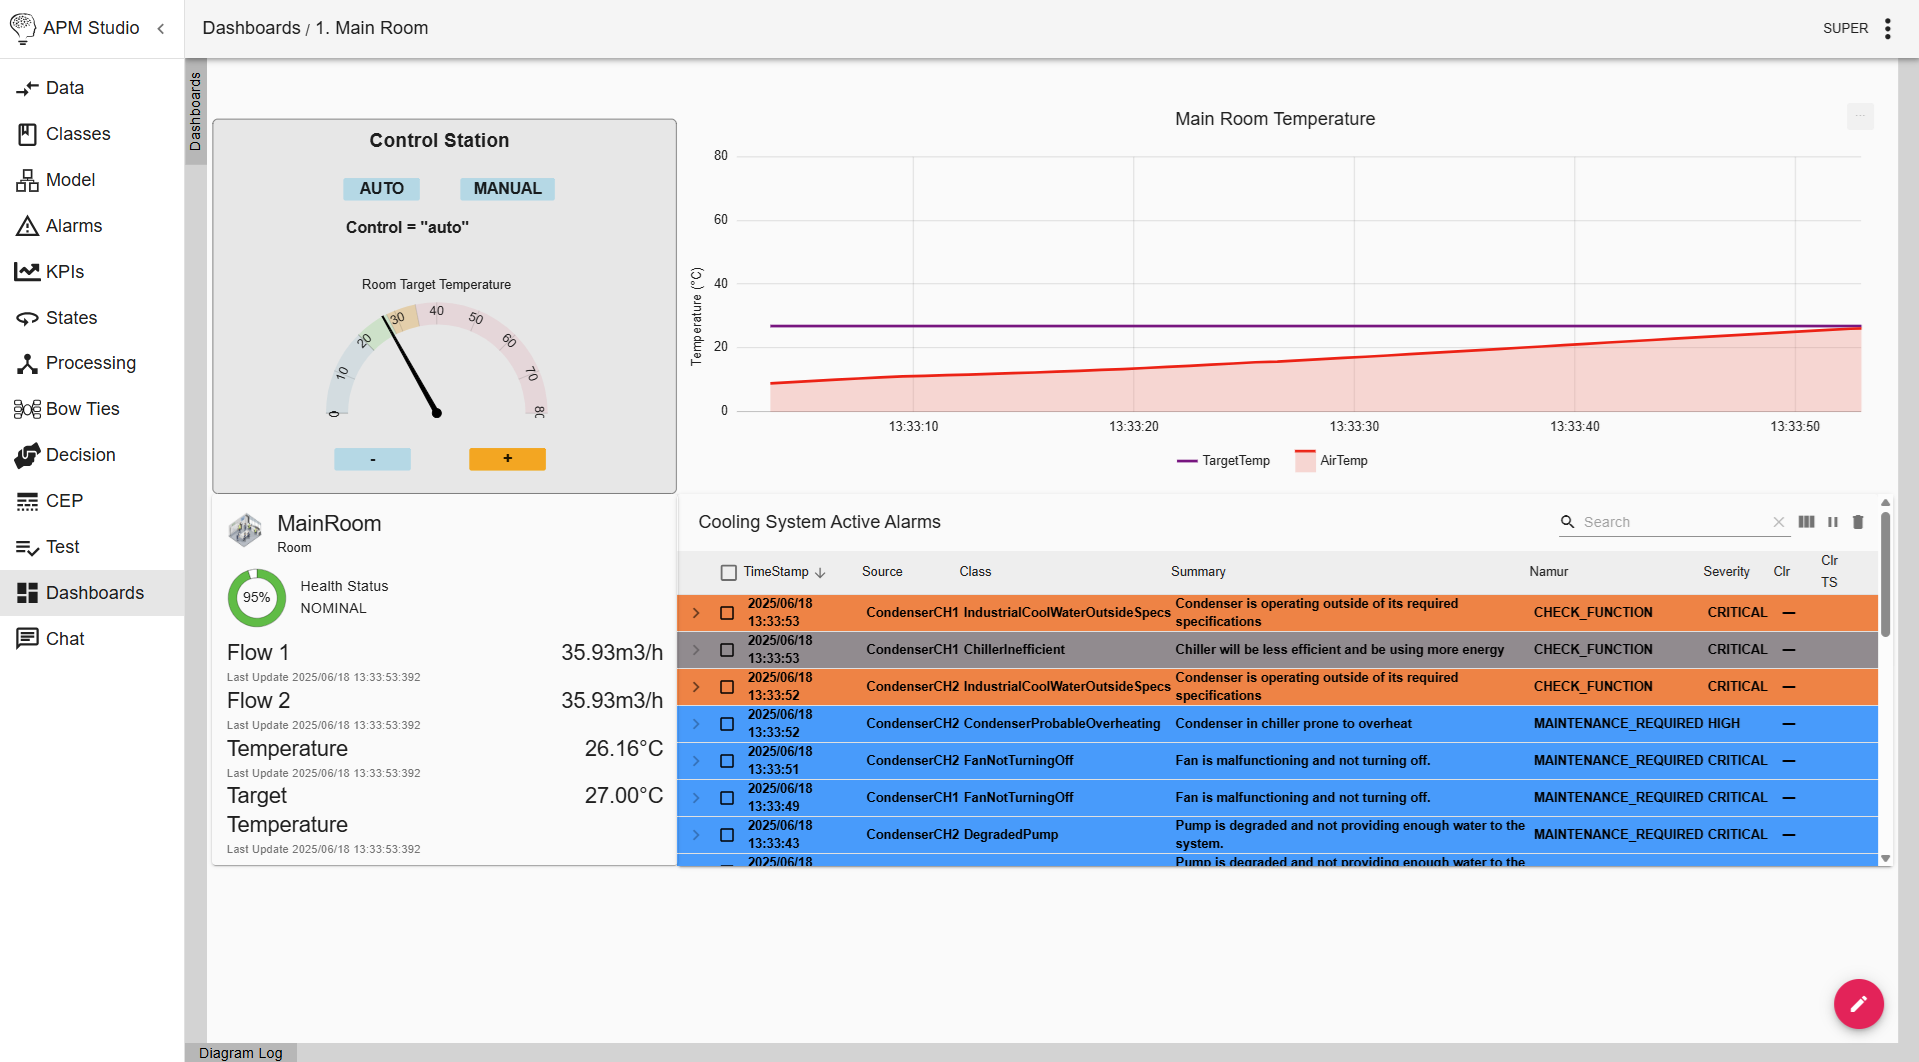Select the CondenserCH2 DegradedPump alarm checkbox
Screen dimensions: 1919x1062
[727, 835]
